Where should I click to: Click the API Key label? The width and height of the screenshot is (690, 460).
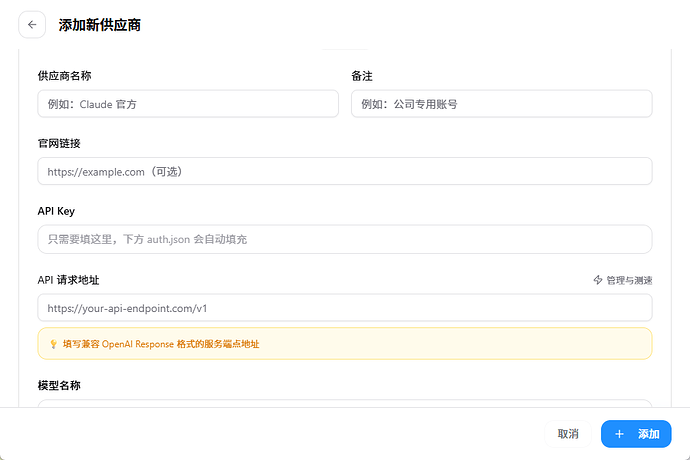click(56, 211)
